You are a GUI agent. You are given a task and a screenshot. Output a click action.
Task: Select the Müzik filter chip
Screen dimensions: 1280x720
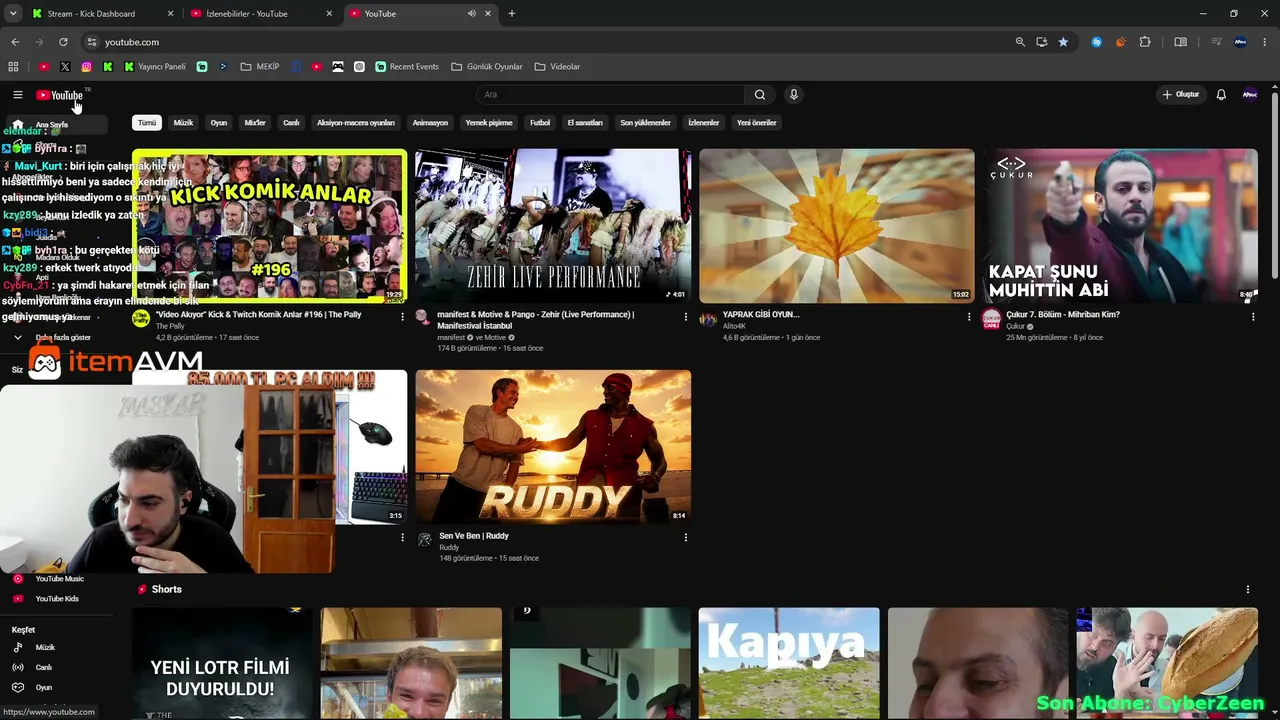click(183, 123)
